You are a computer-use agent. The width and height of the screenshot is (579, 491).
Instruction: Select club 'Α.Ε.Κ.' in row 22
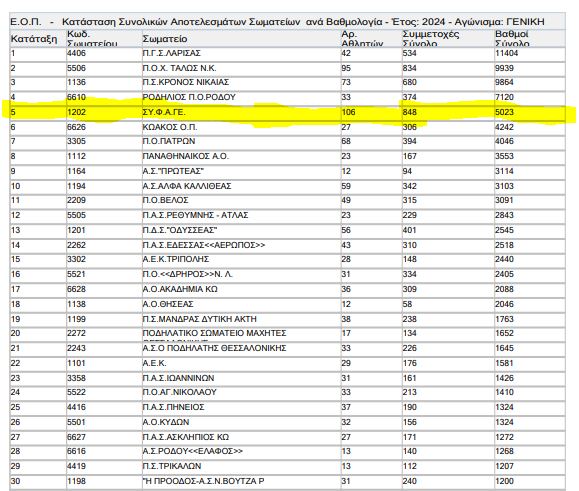(x=154, y=364)
